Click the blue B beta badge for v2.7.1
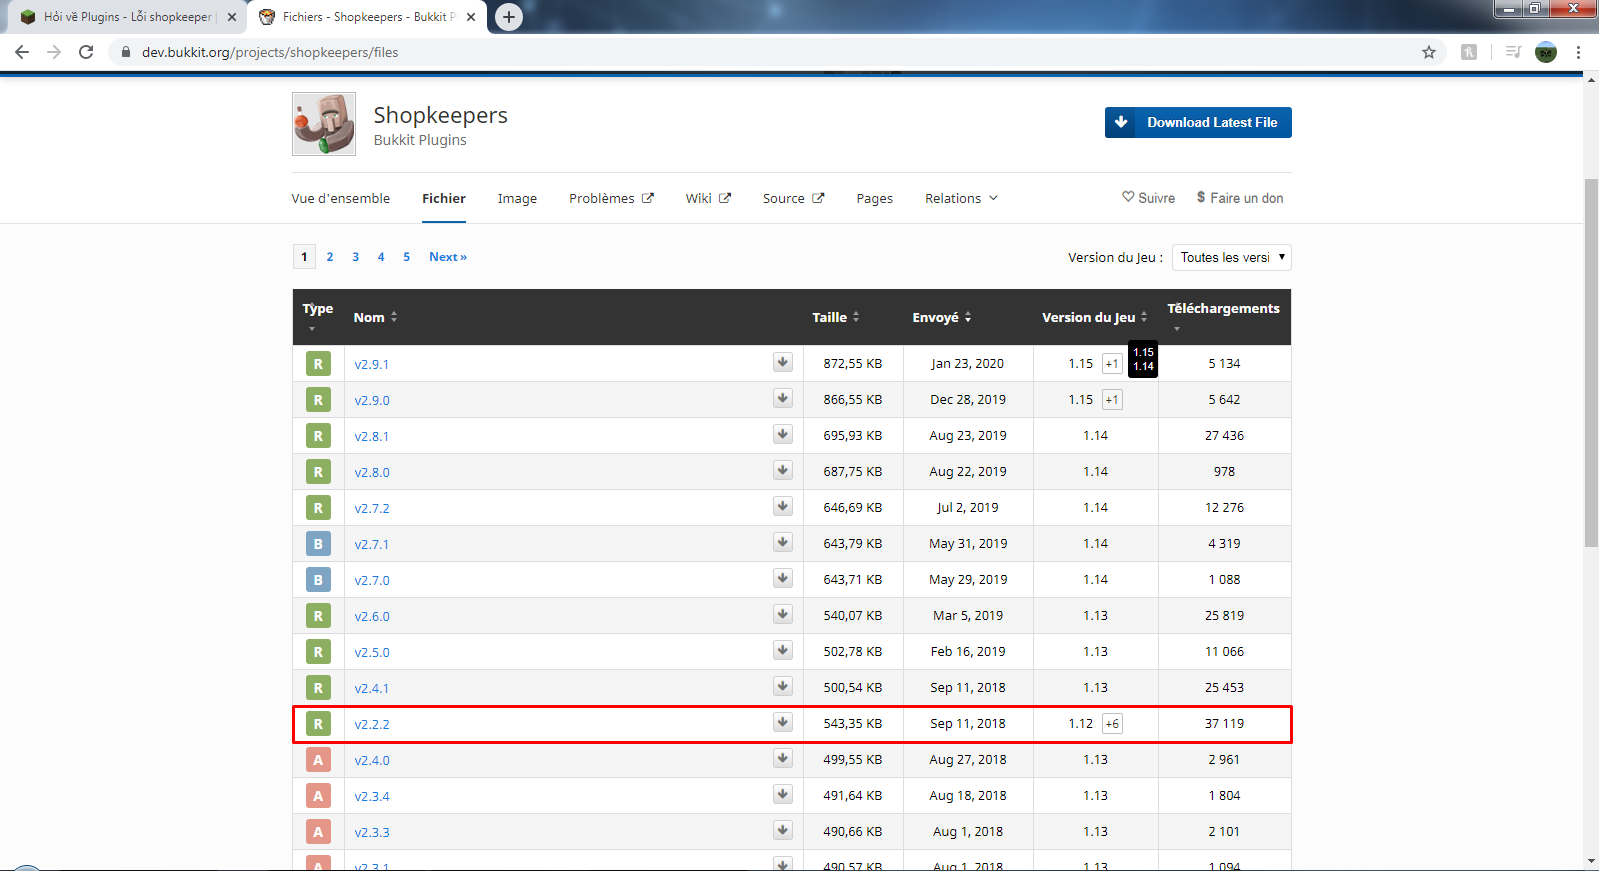Viewport: 1599px width, 871px height. click(x=318, y=544)
